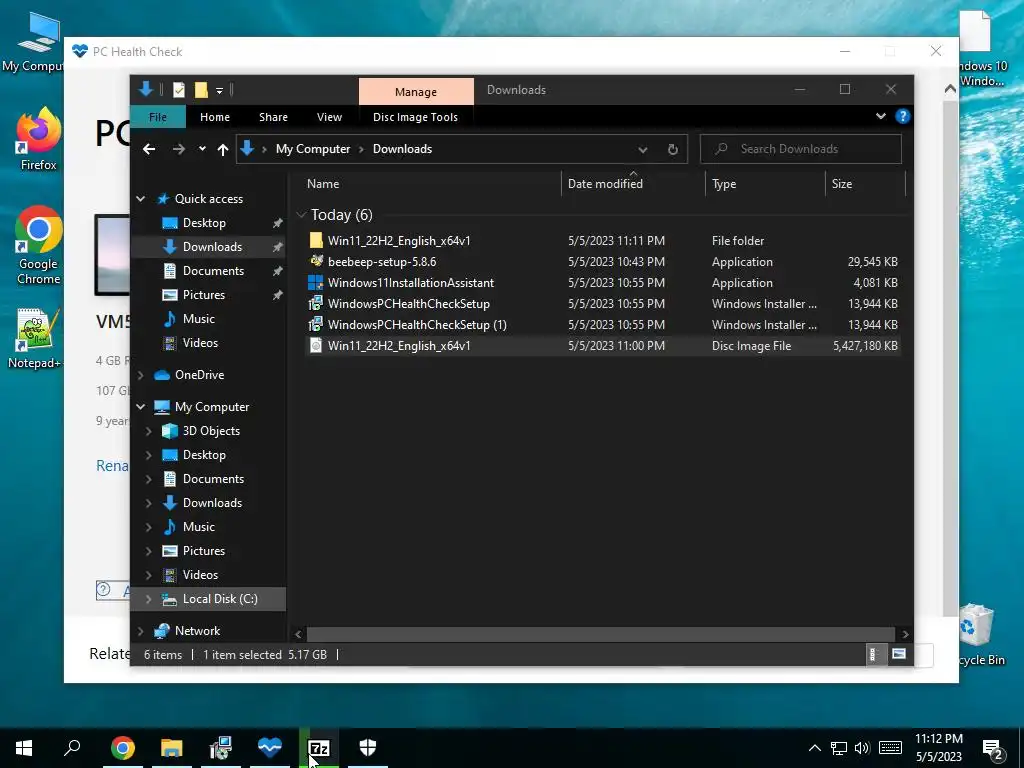Select Network in navigation pane

pyautogui.click(x=197, y=631)
